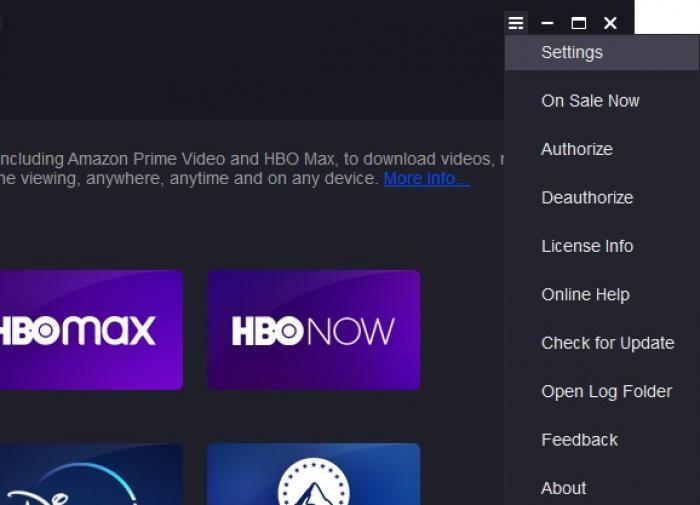
Task: Minimize the application window
Action: pyautogui.click(x=547, y=23)
